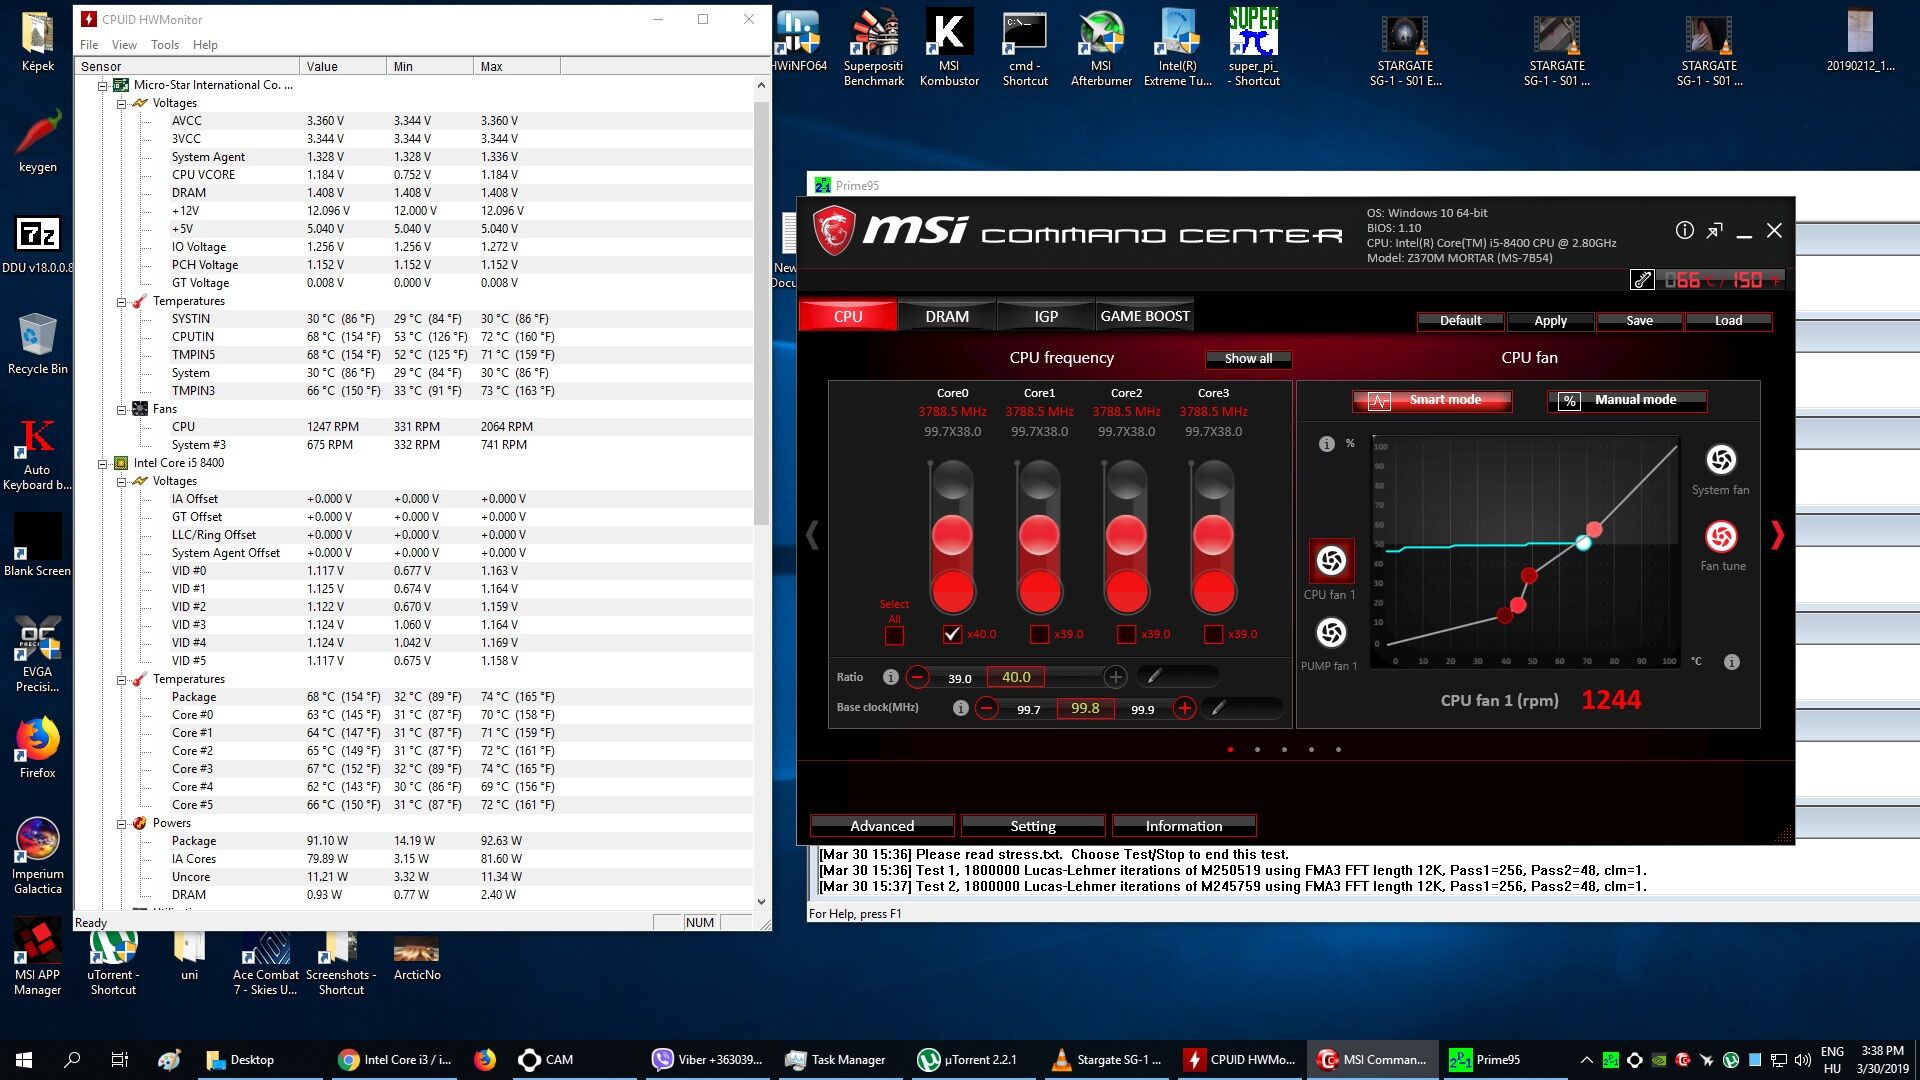This screenshot has height=1080, width=1920.
Task: Open 7z DDU desktop icon
Action: [38, 244]
